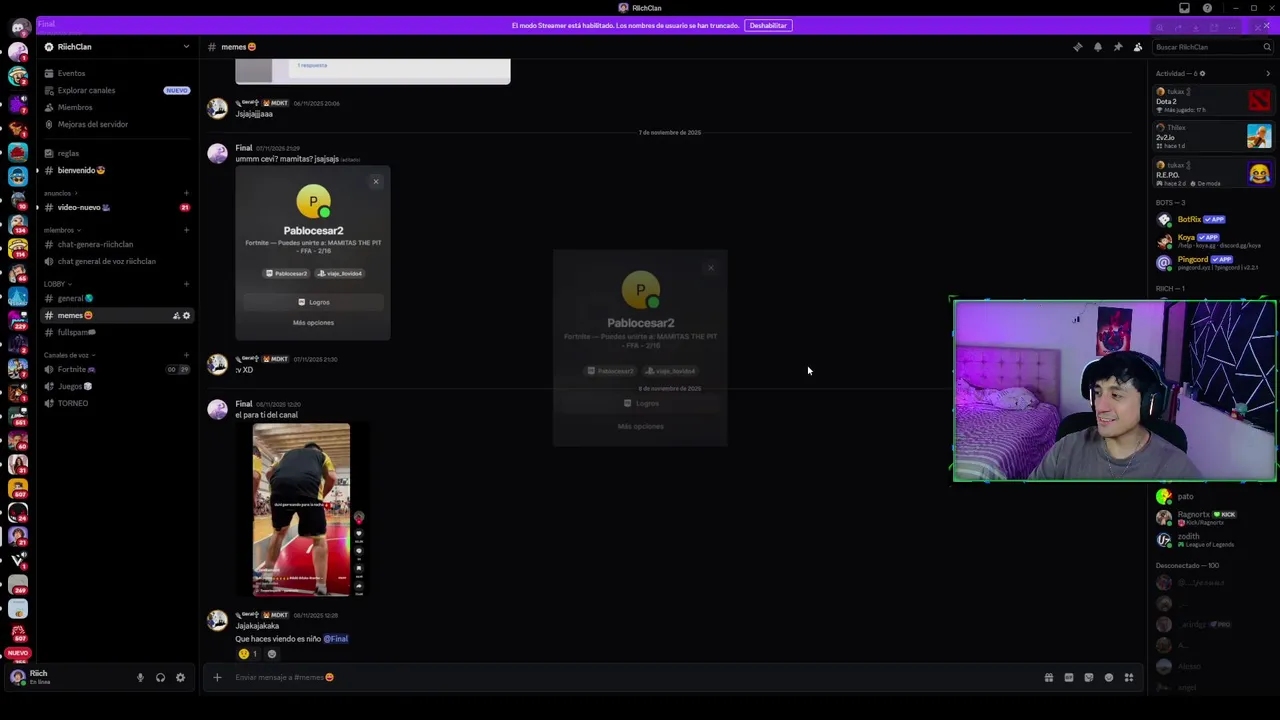Add channel to miembros category
The image size is (1280, 720).
coord(186,230)
